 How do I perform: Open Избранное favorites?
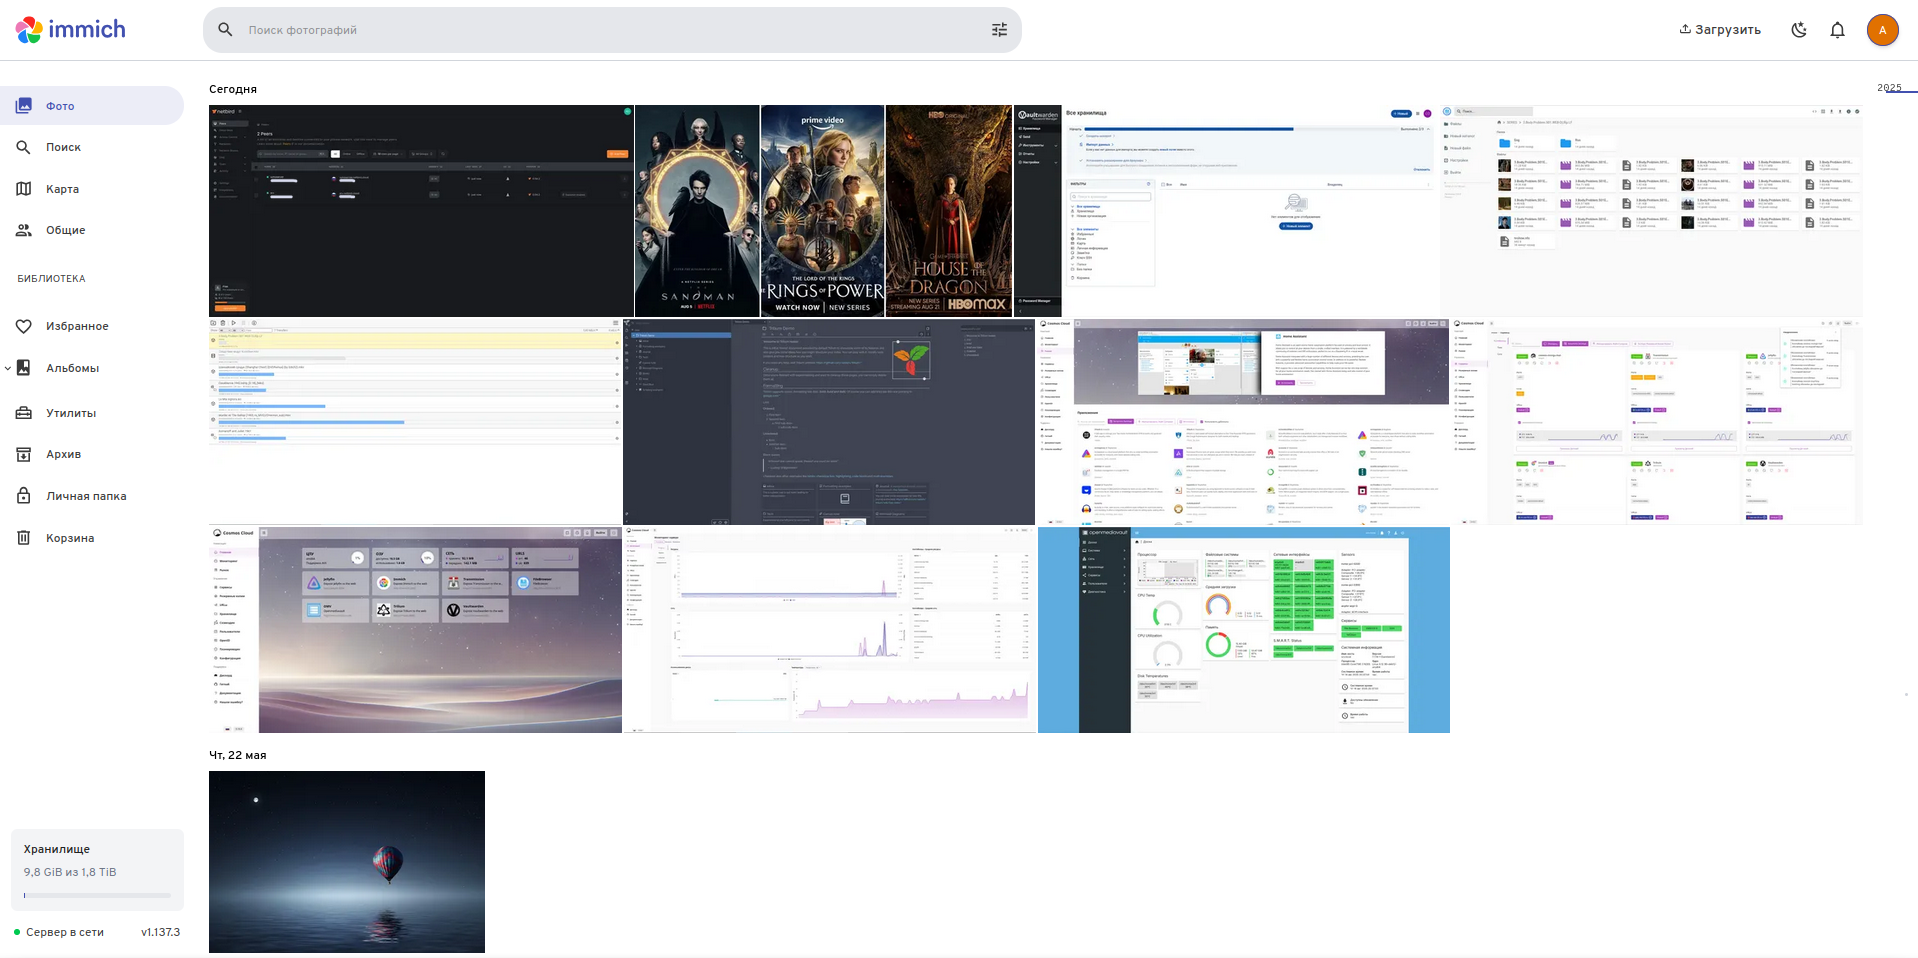76,326
